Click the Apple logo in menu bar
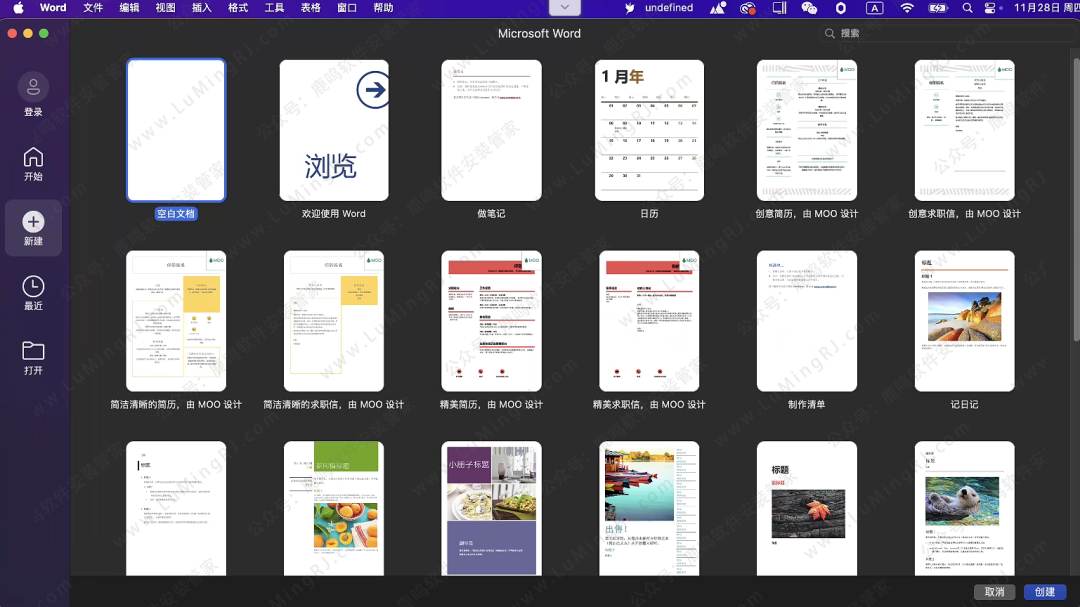The height and width of the screenshot is (607, 1080). 18,8
